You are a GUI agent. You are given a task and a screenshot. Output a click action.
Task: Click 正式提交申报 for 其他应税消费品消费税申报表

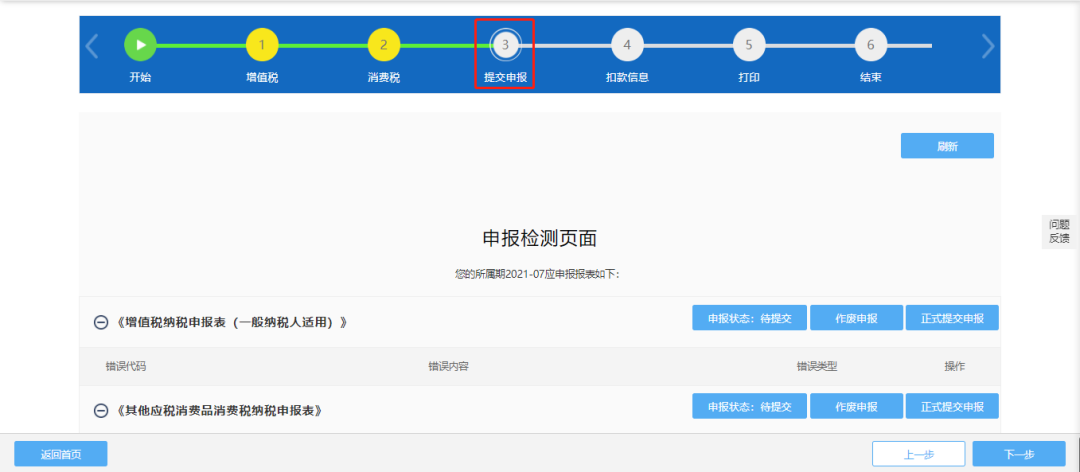coord(952,406)
